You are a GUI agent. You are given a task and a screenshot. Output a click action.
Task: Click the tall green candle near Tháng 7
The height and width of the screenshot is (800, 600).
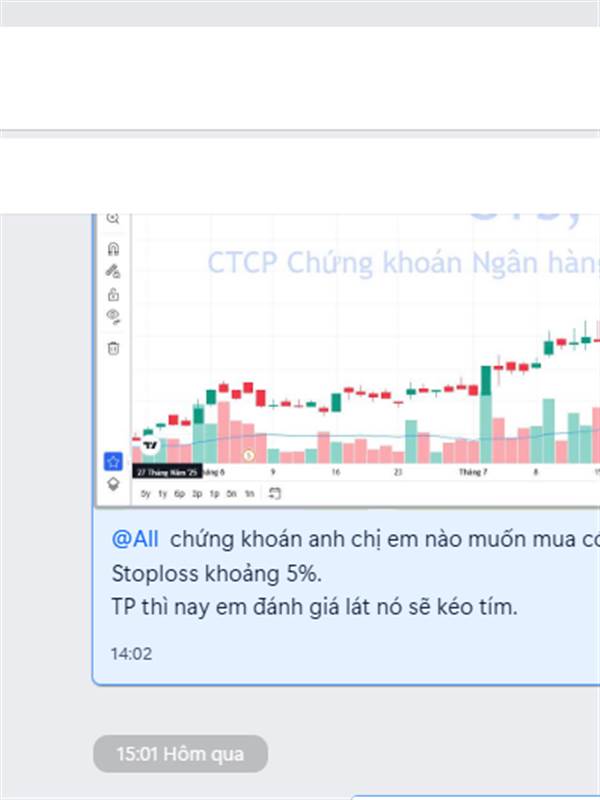pyautogui.click(x=486, y=381)
